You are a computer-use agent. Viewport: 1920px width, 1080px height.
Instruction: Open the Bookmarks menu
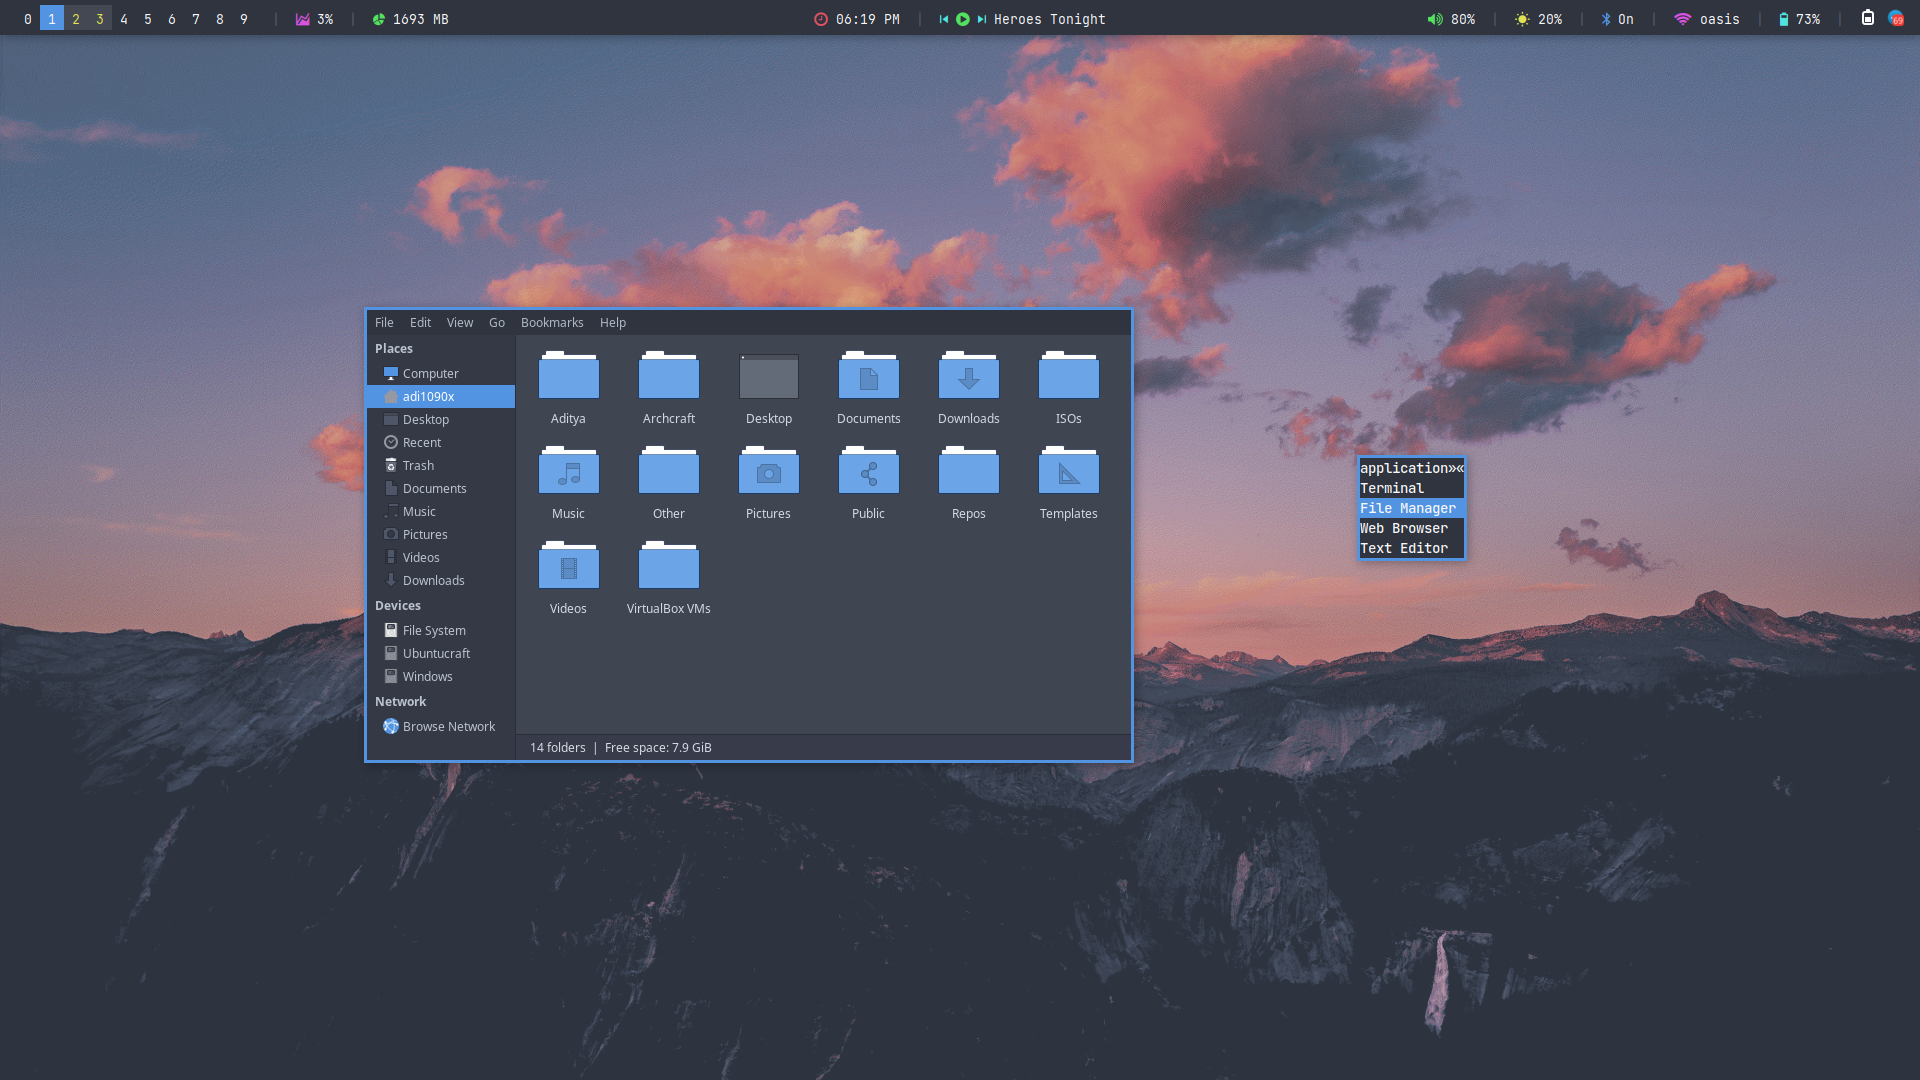click(551, 322)
